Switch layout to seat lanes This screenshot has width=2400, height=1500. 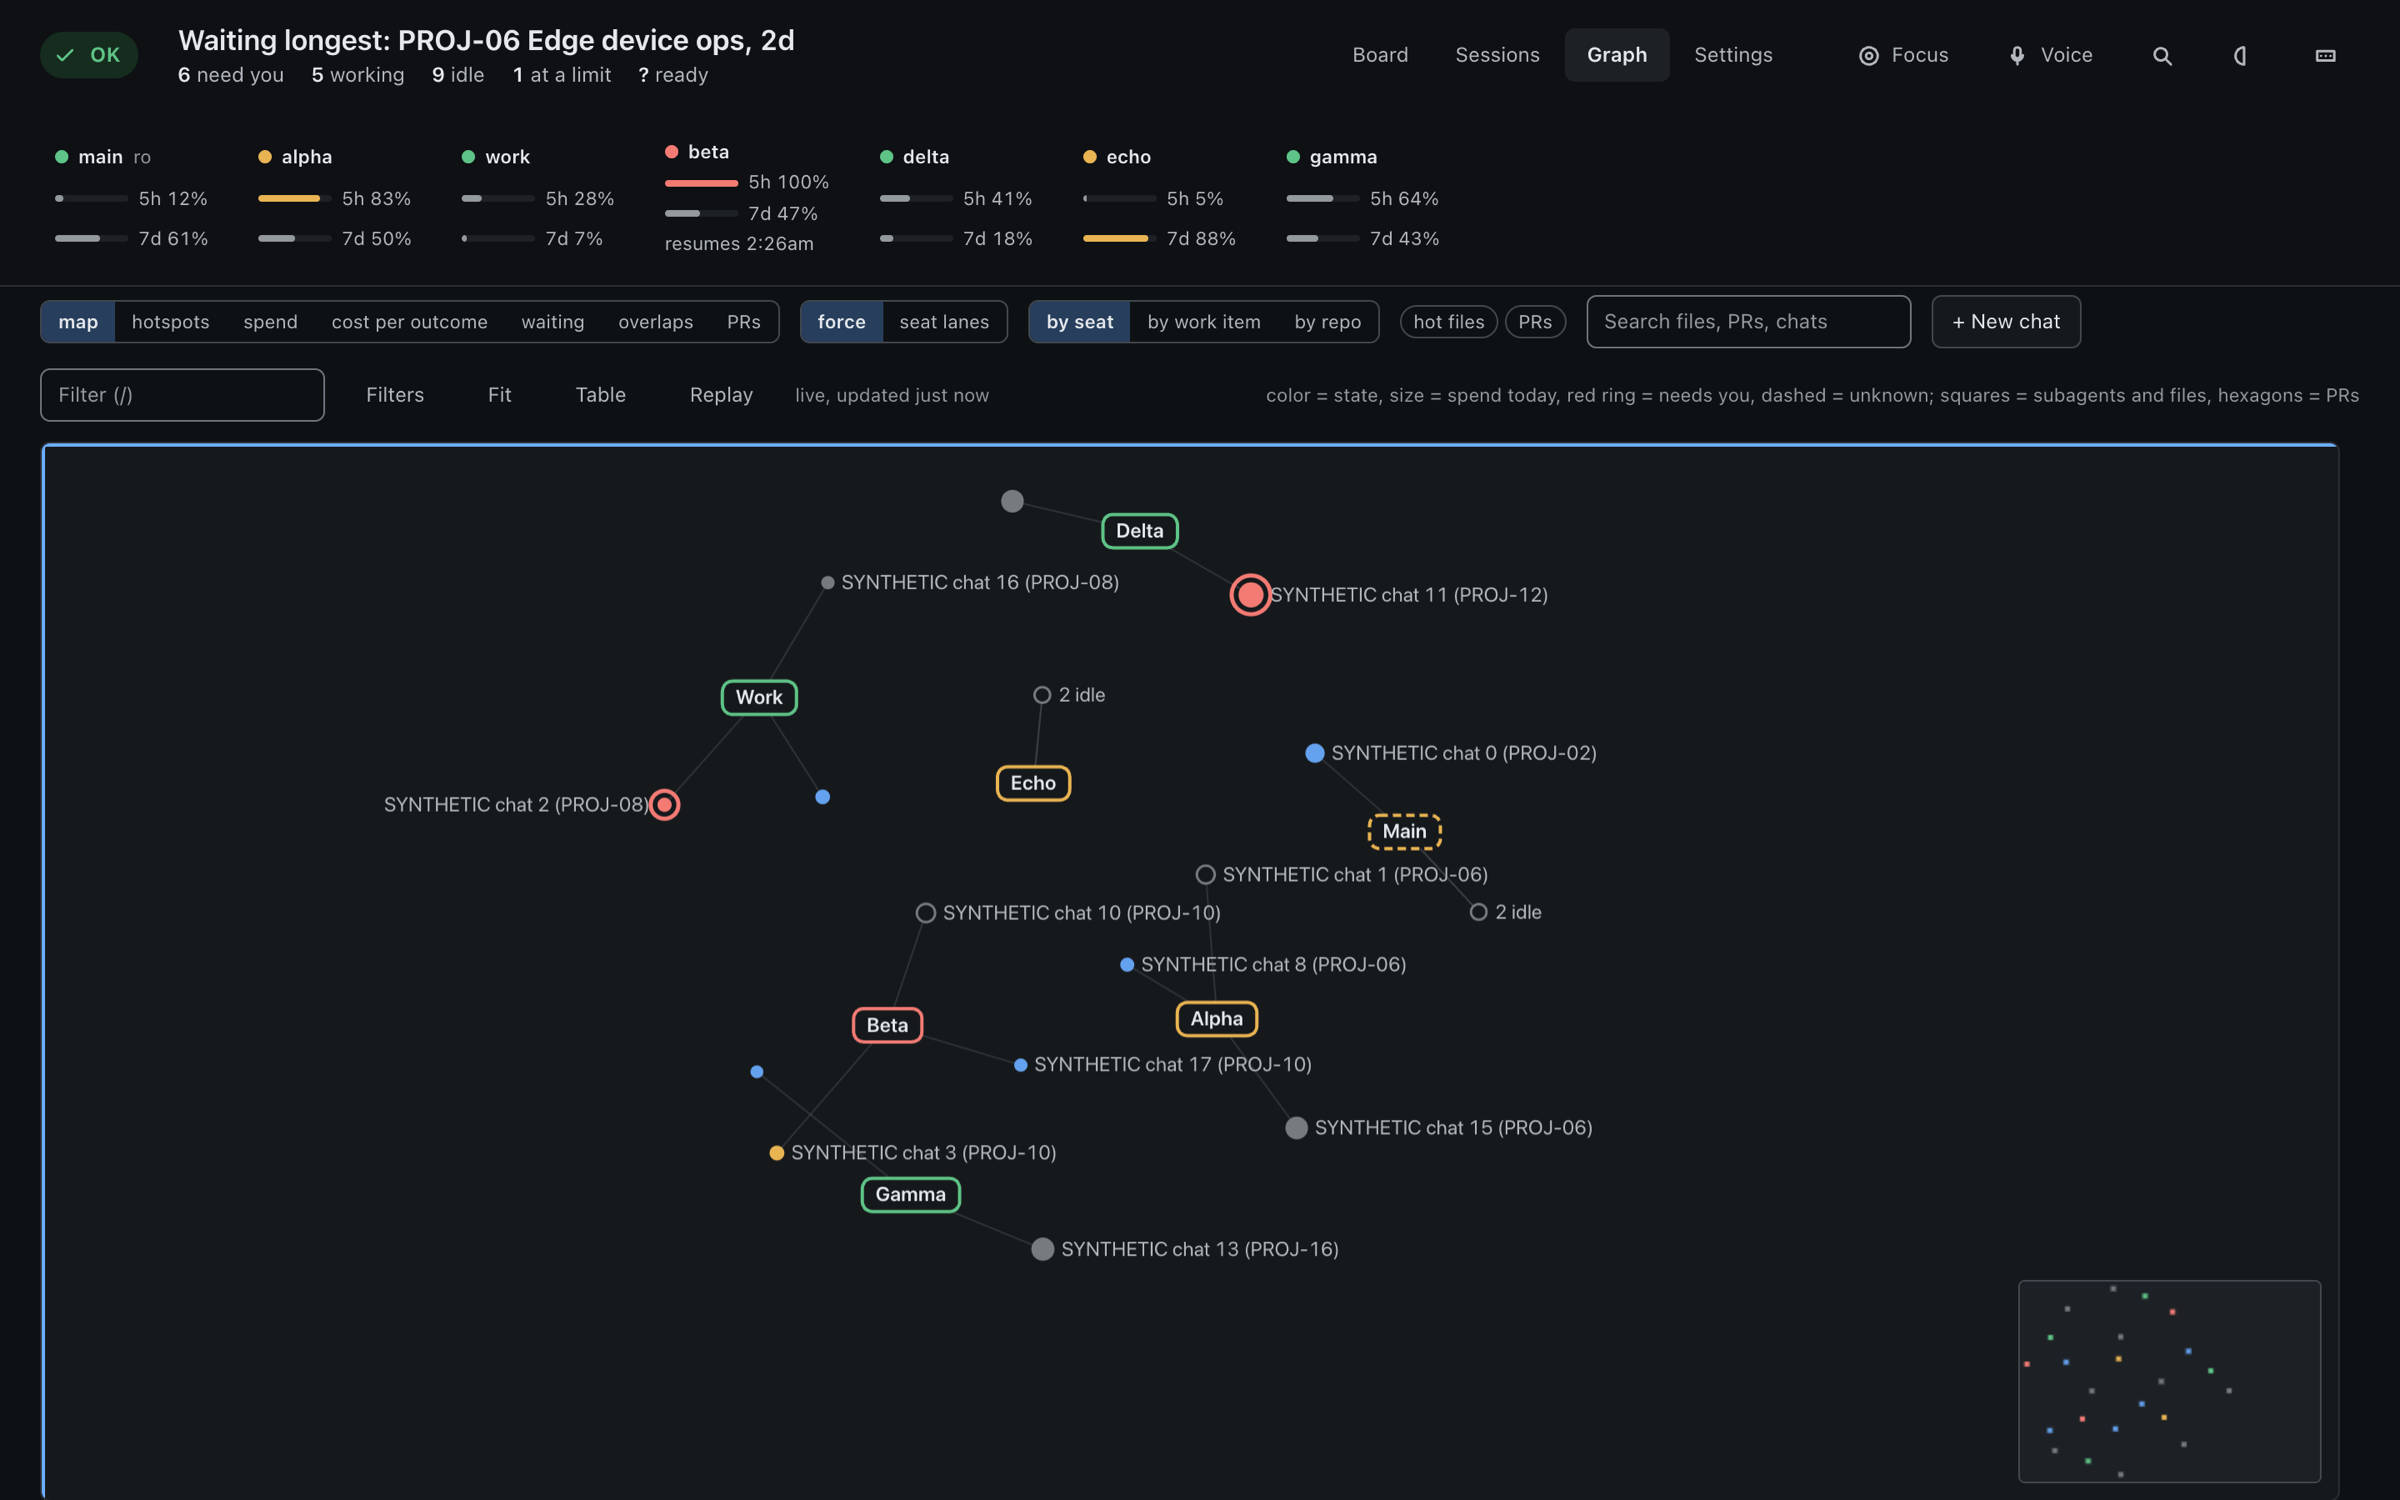[x=944, y=322]
